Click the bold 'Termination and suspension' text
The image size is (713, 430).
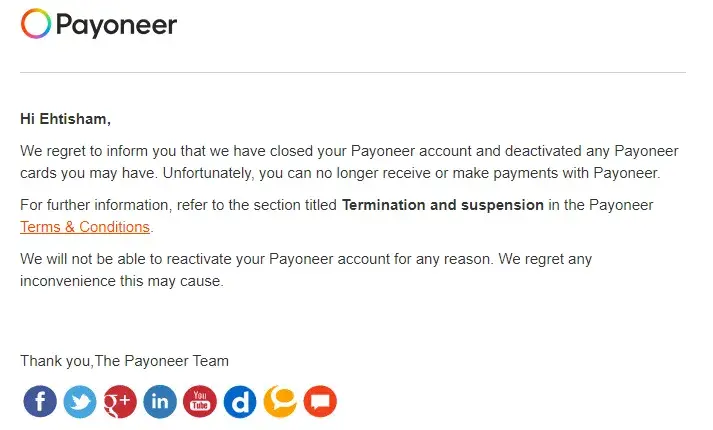(x=443, y=205)
